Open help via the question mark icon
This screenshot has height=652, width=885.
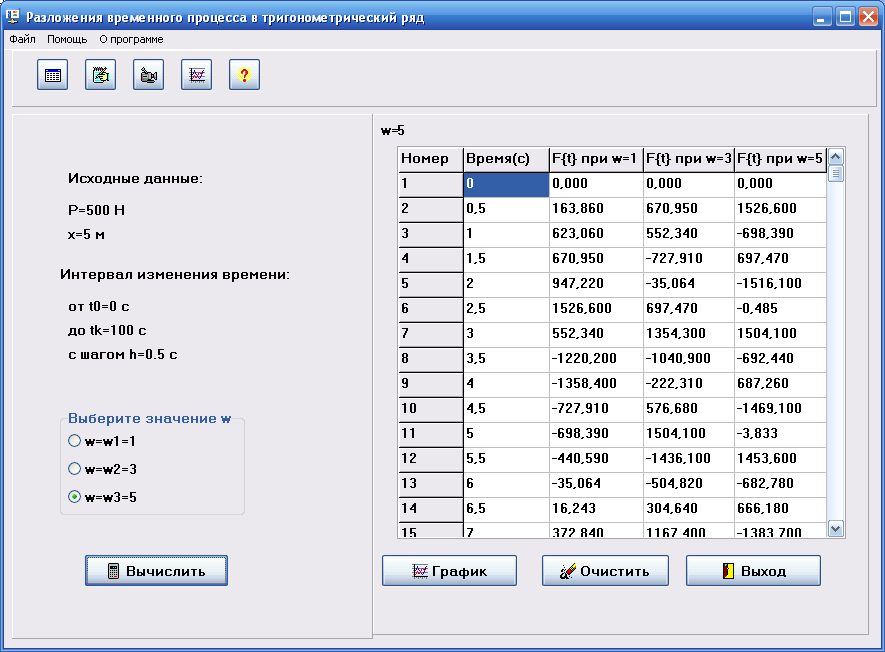tap(245, 75)
